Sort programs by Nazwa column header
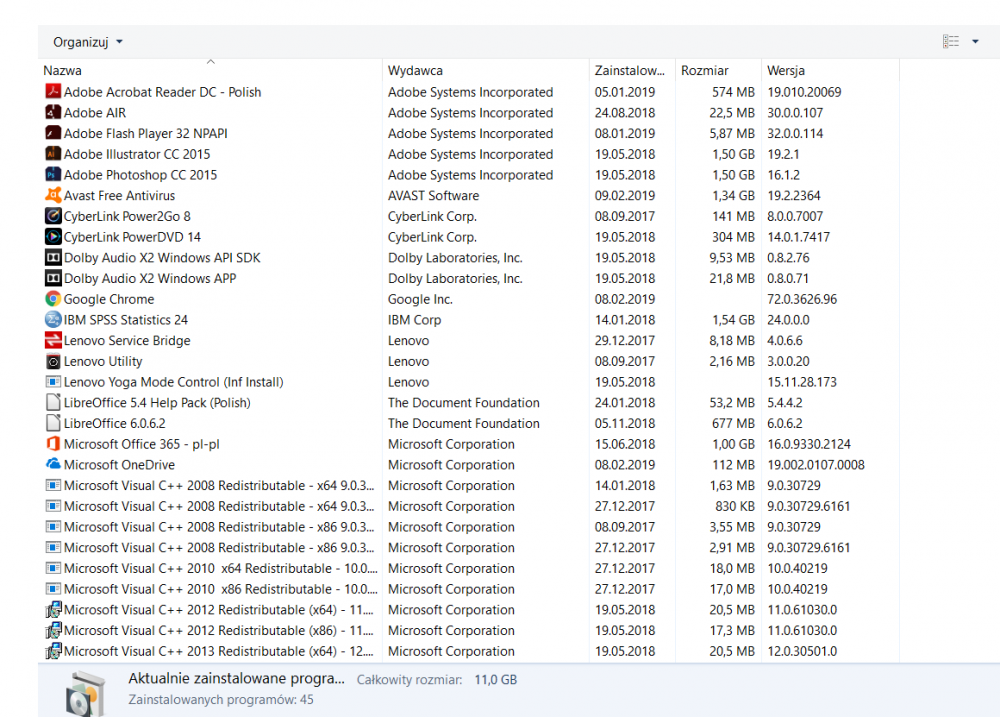1000x717 pixels. click(x=63, y=71)
